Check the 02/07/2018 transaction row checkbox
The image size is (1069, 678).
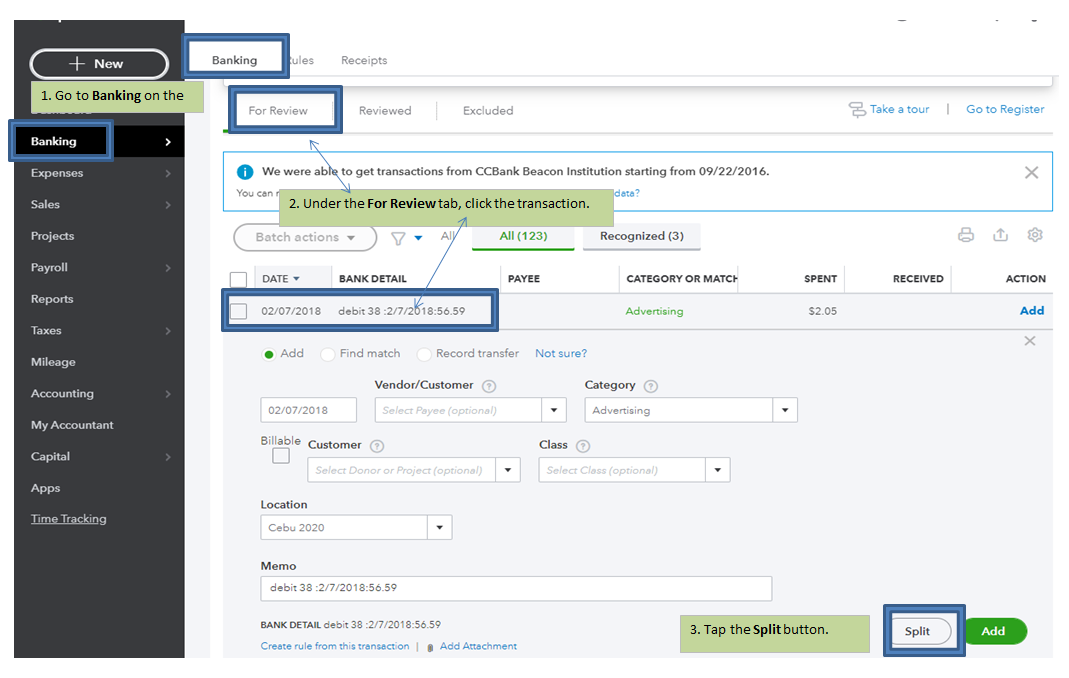238,311
